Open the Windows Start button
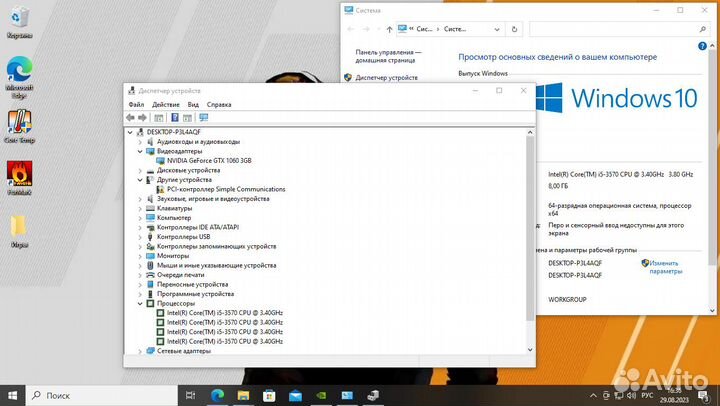Screen dimensions: 720x406 (x=12, y=395)
